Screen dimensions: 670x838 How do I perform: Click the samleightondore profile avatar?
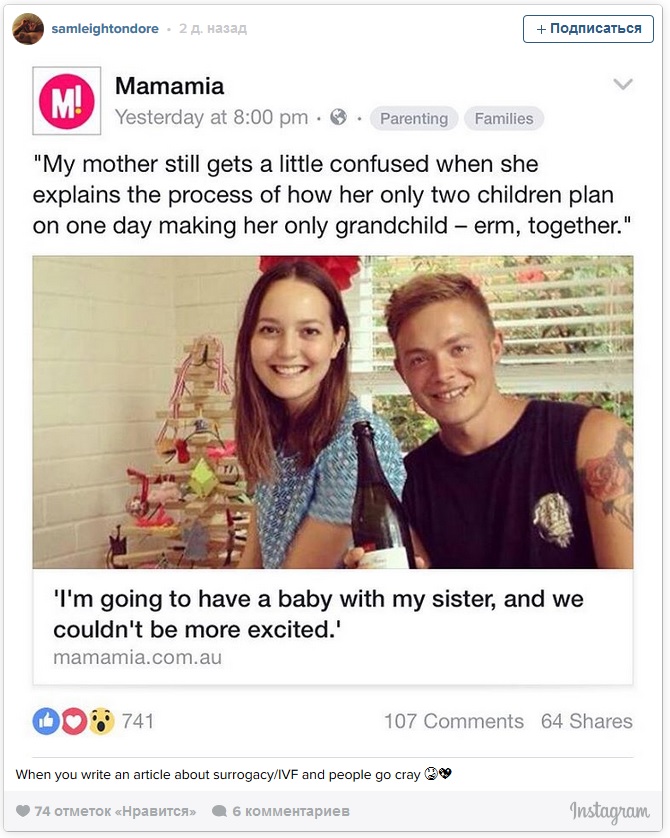click(x=27, y=29)
